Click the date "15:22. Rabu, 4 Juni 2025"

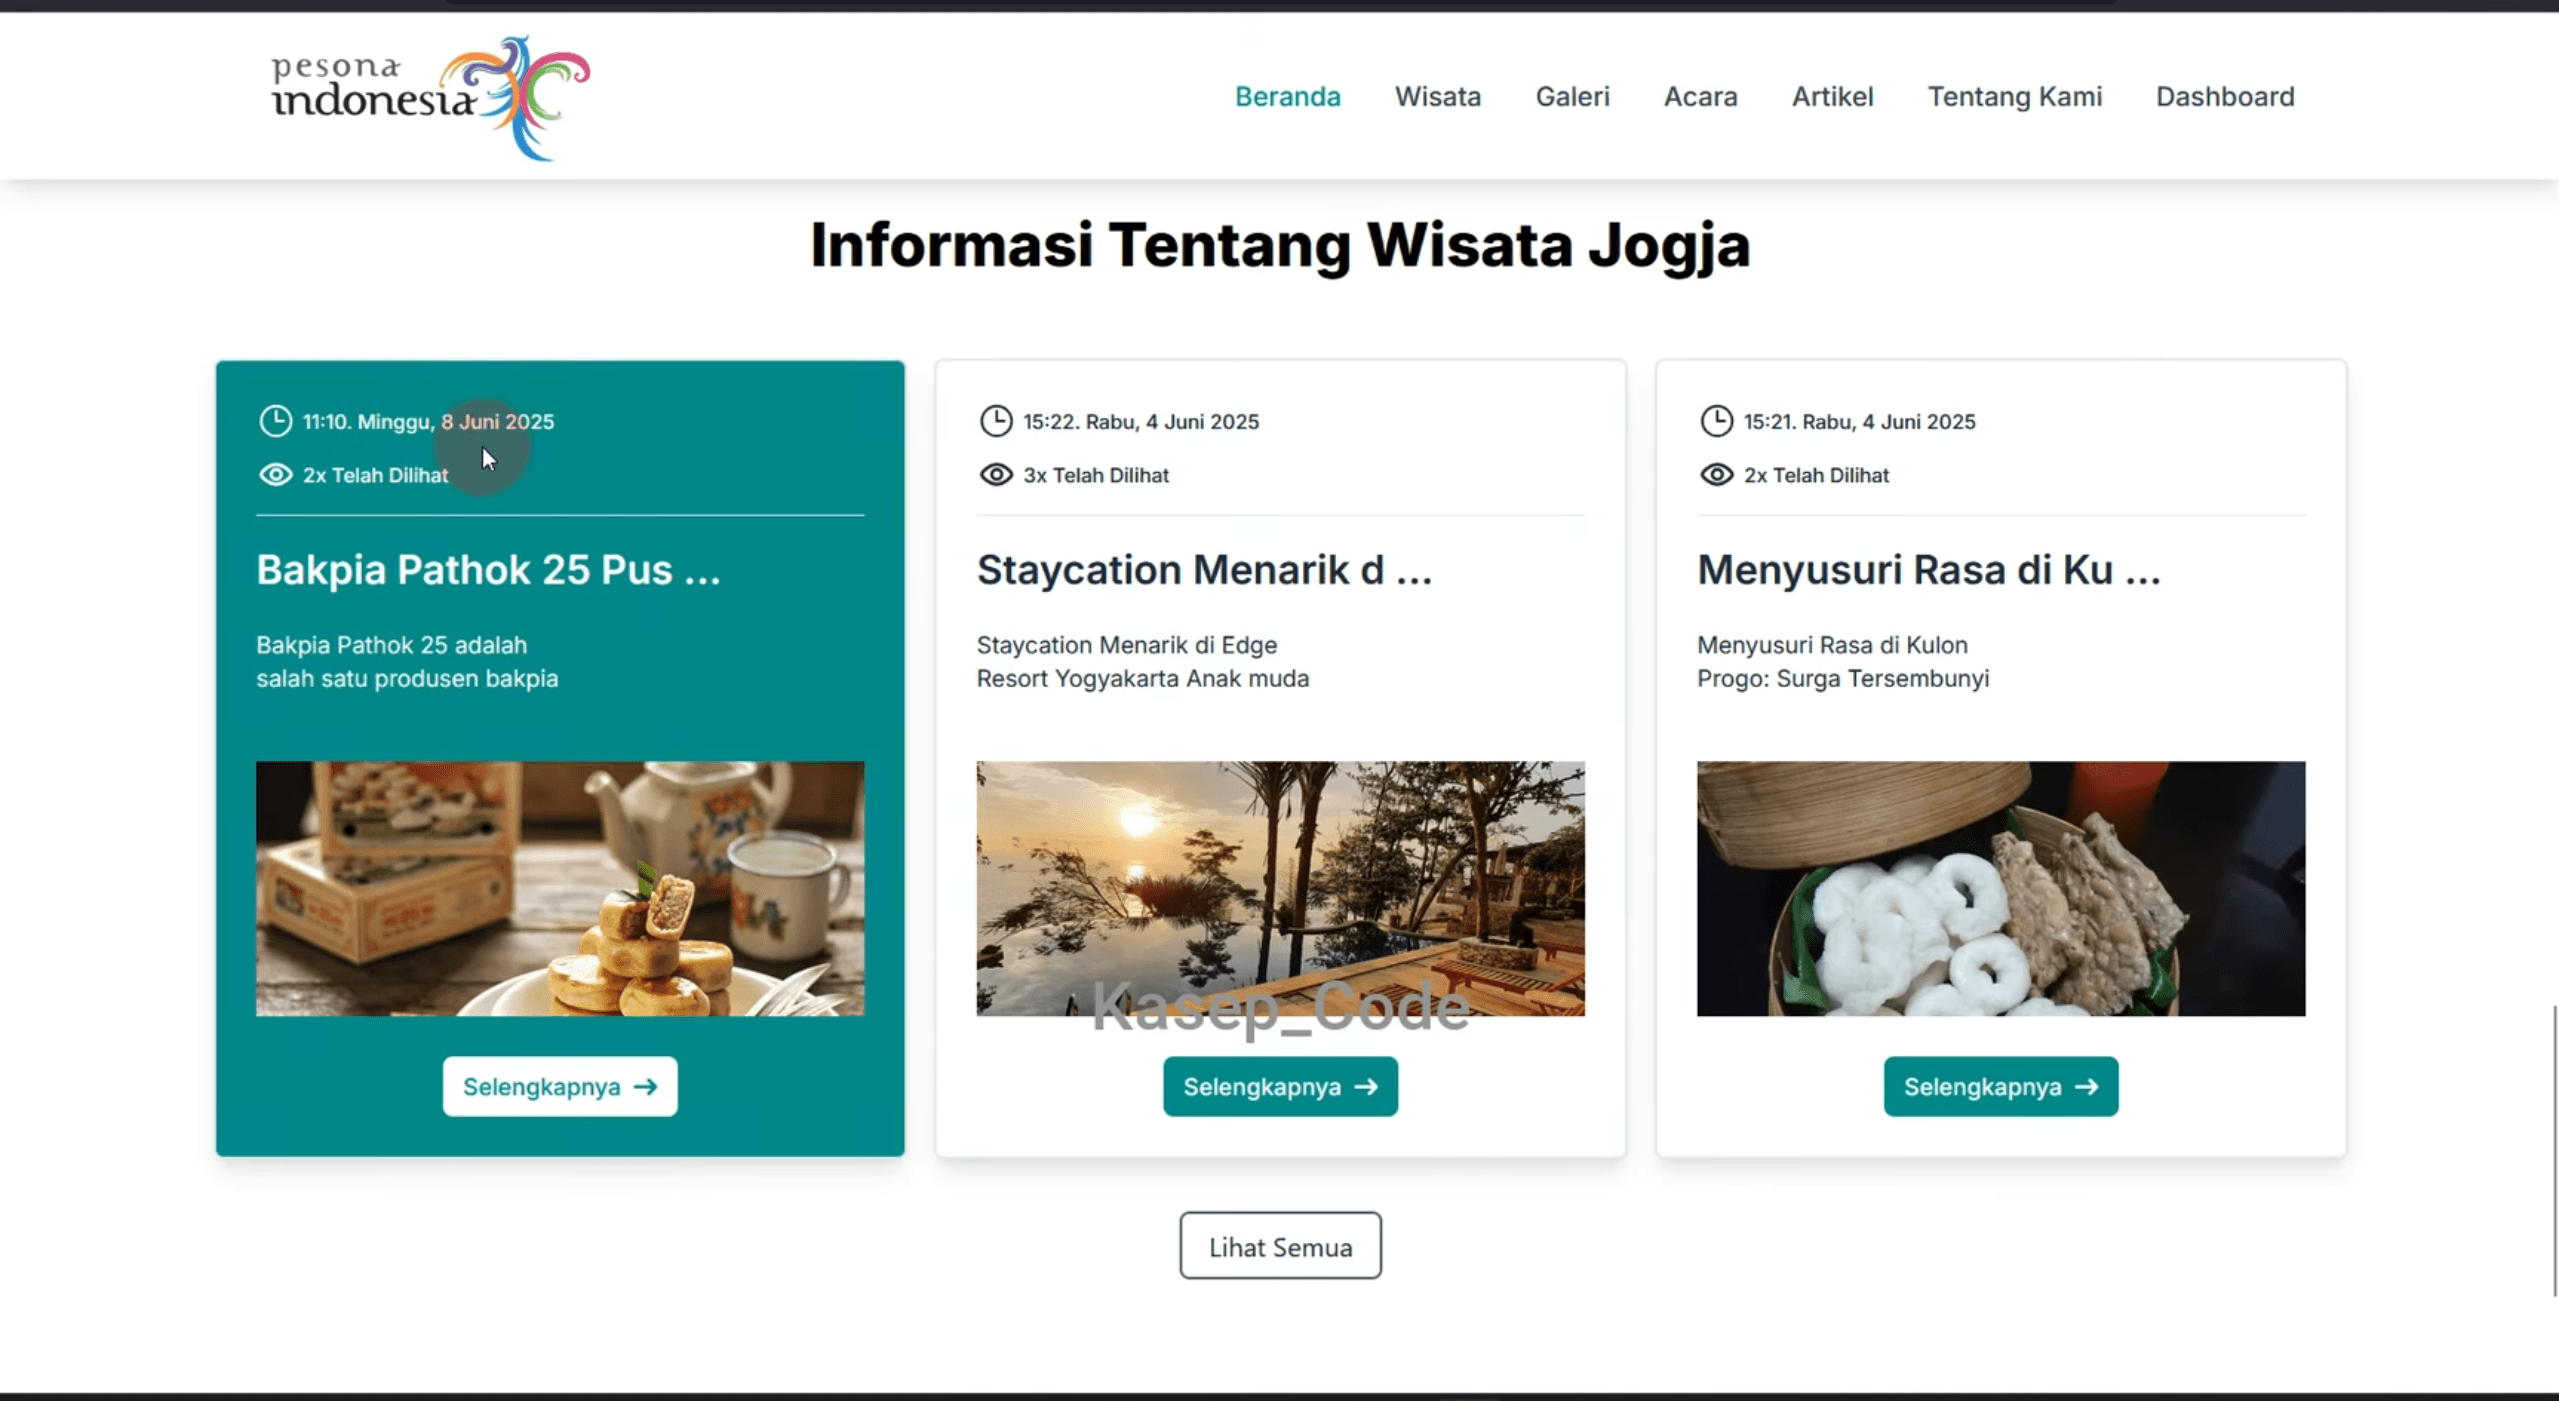coord(1140,422)
